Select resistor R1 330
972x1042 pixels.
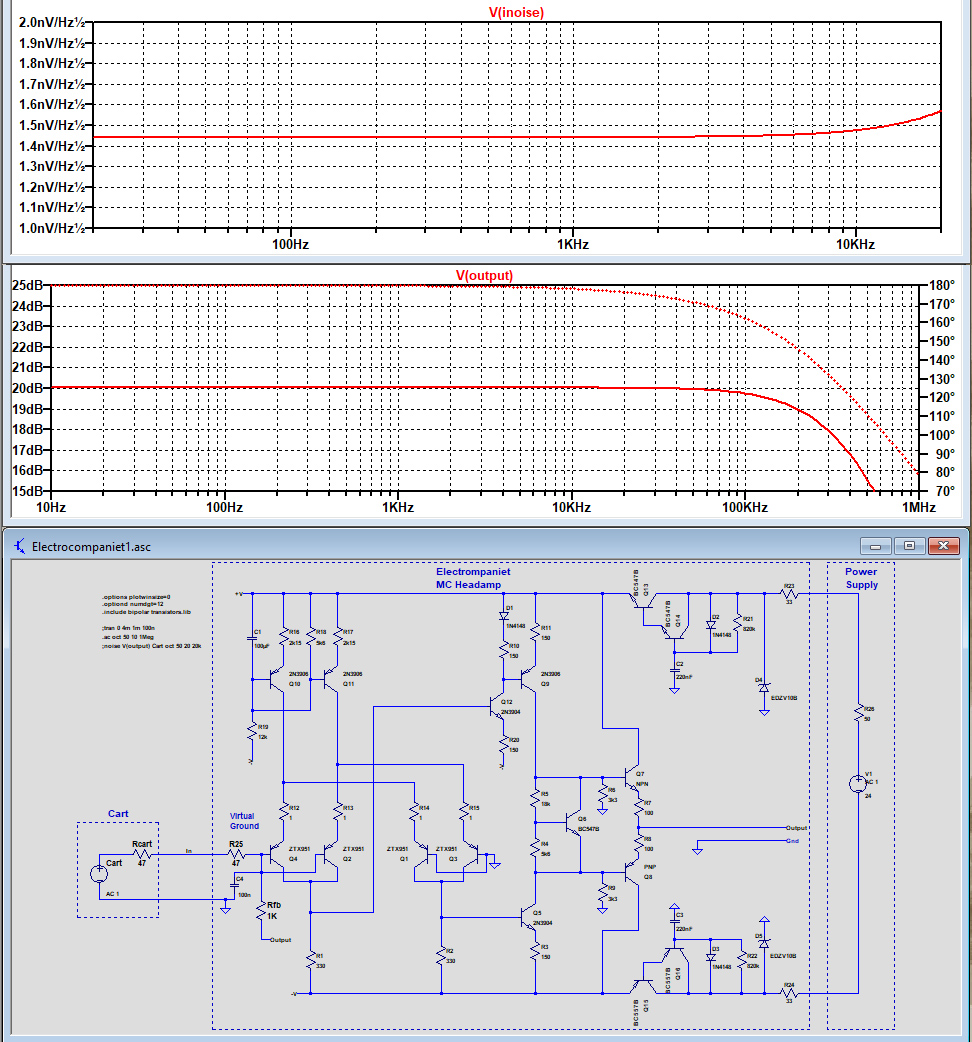point(310,960)
